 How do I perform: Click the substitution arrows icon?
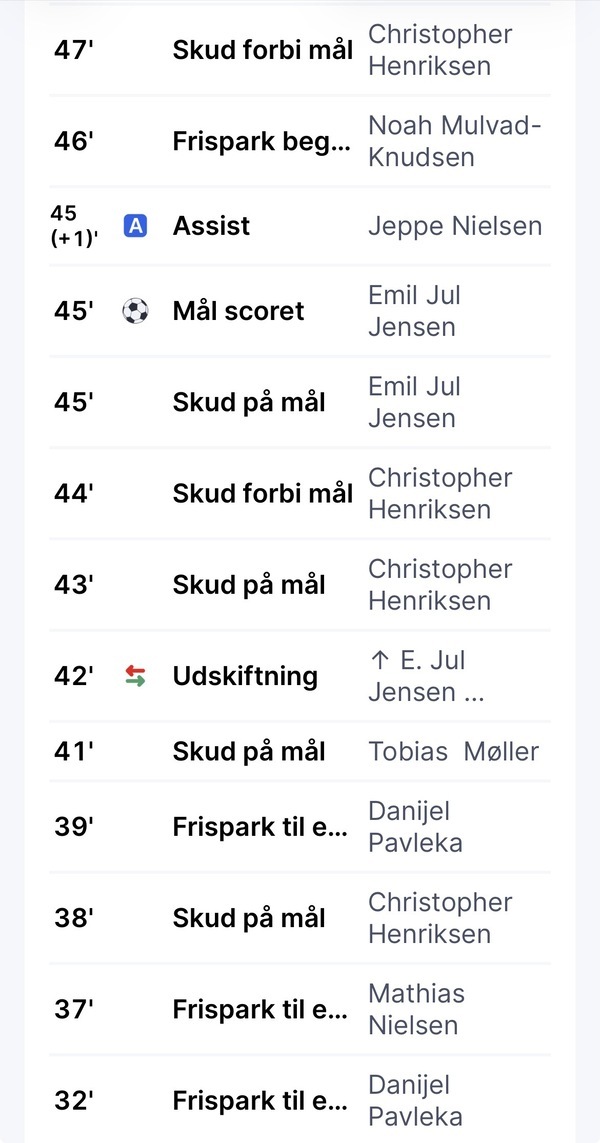[x=135, y=676]
